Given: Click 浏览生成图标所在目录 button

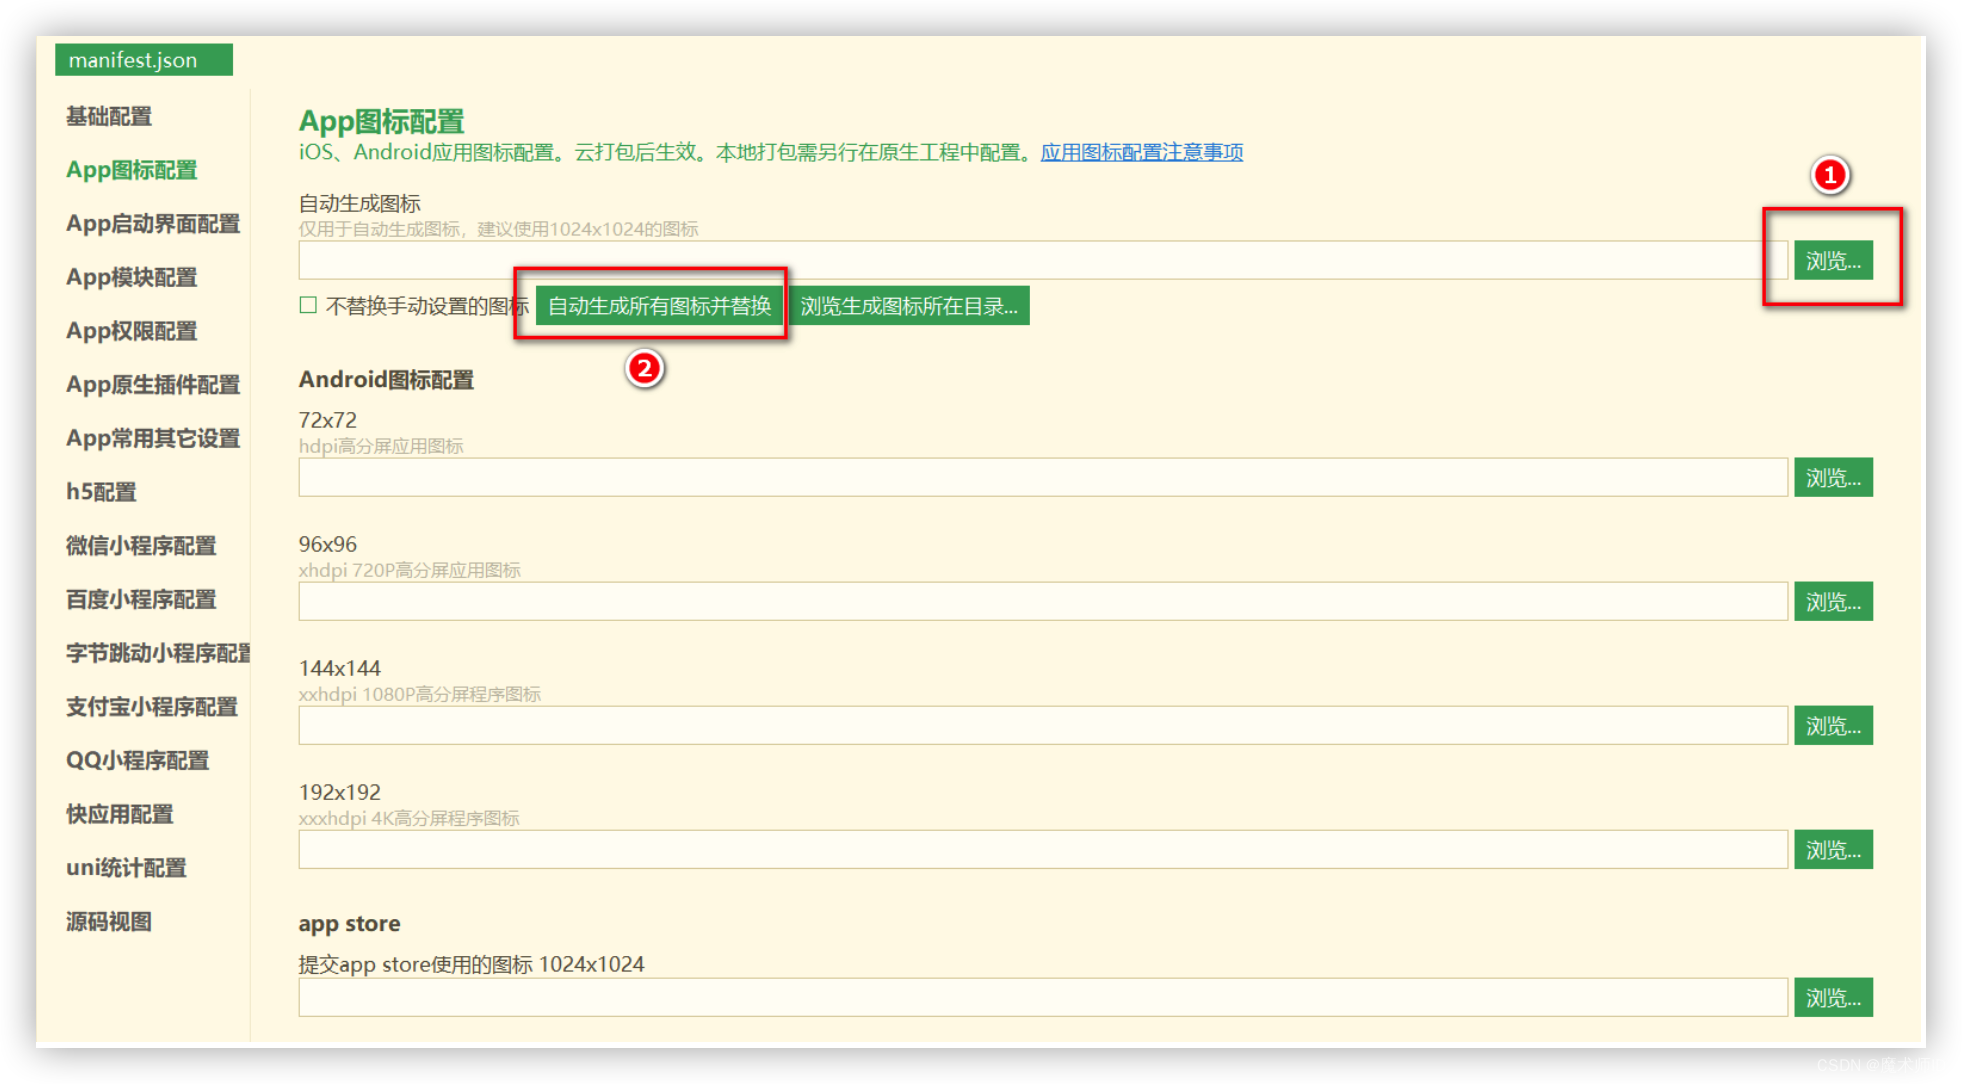Looking at the screenshot, I should coord(909,306).
